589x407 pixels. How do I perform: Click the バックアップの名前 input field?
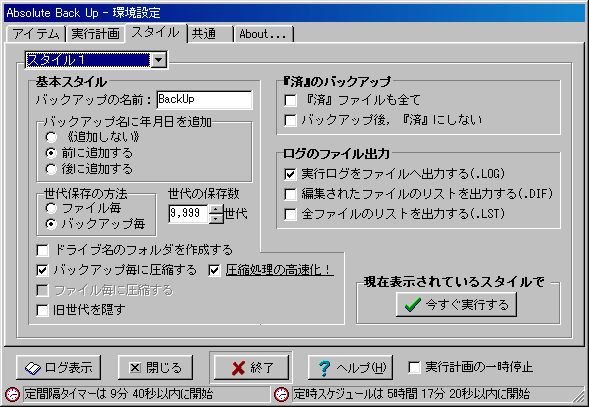[x=204, y=100]
